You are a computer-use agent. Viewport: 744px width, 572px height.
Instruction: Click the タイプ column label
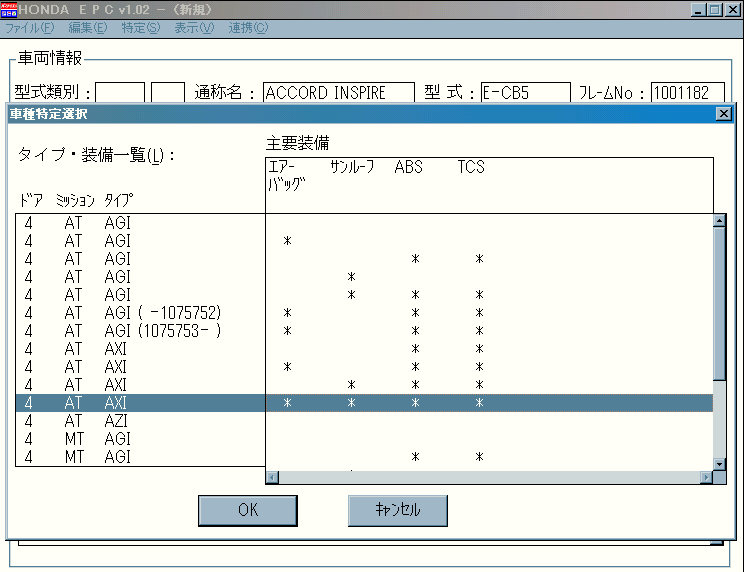coord(119,201)
